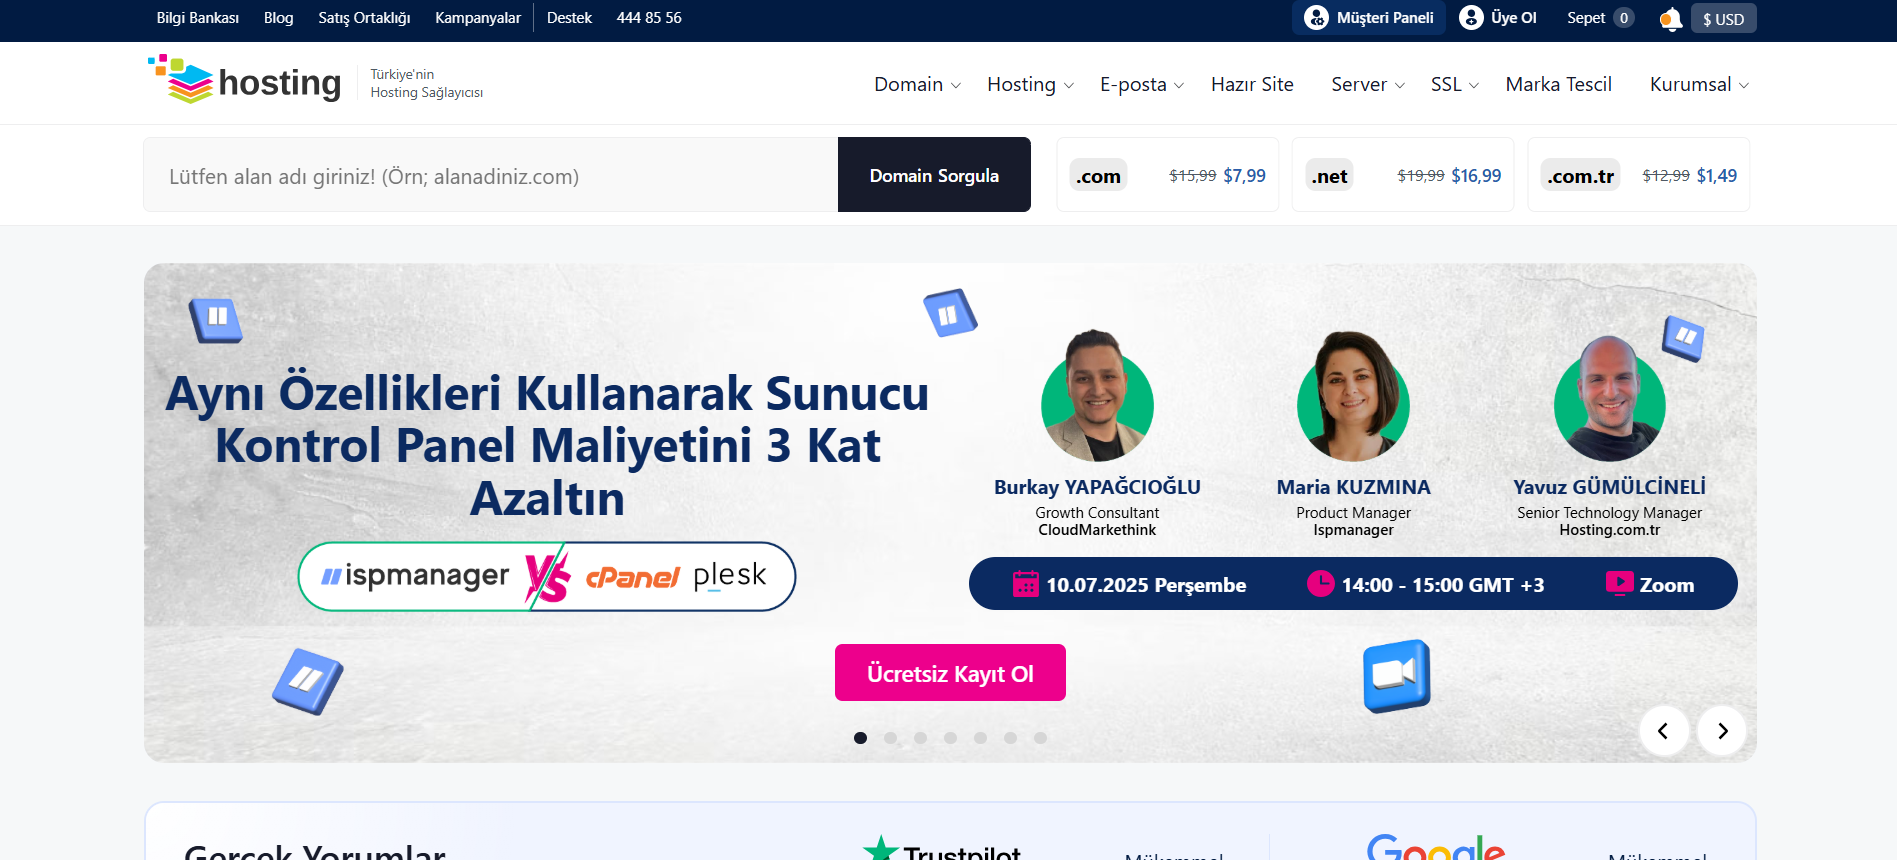Viewport: 1897px width, 860px height.
Task: Select the seventh carousel dot
Action: (1040, 738)
